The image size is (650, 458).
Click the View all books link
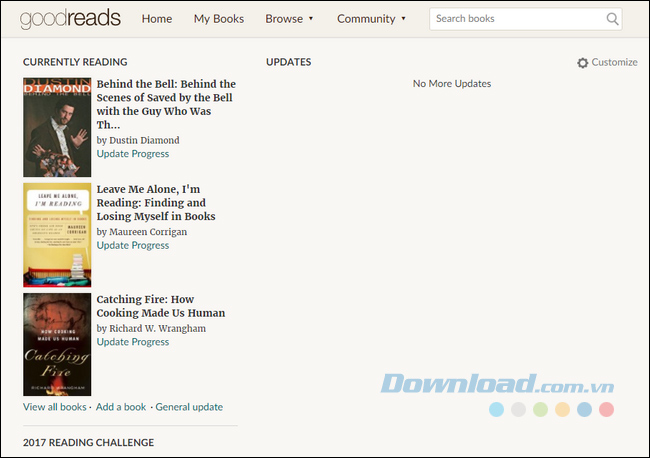[x=55, y=407]
